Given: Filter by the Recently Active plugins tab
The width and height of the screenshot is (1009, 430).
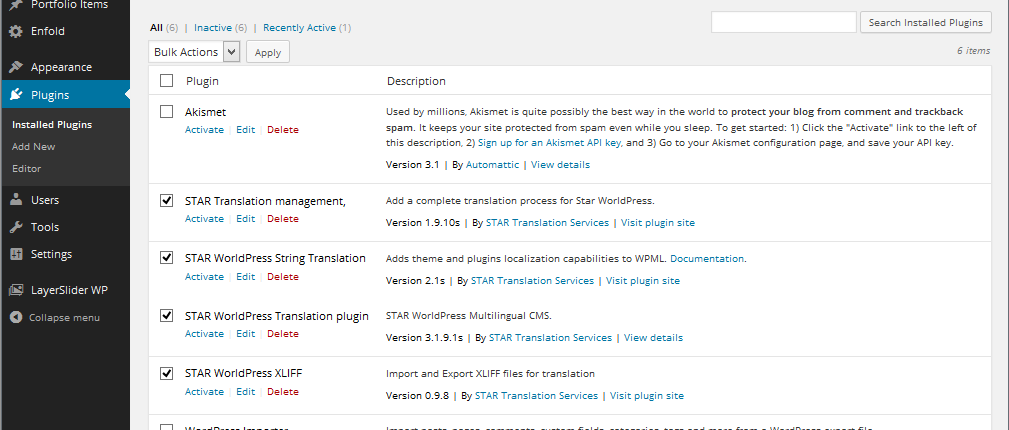Looking at the screenshot, I should tap(299, 28).
